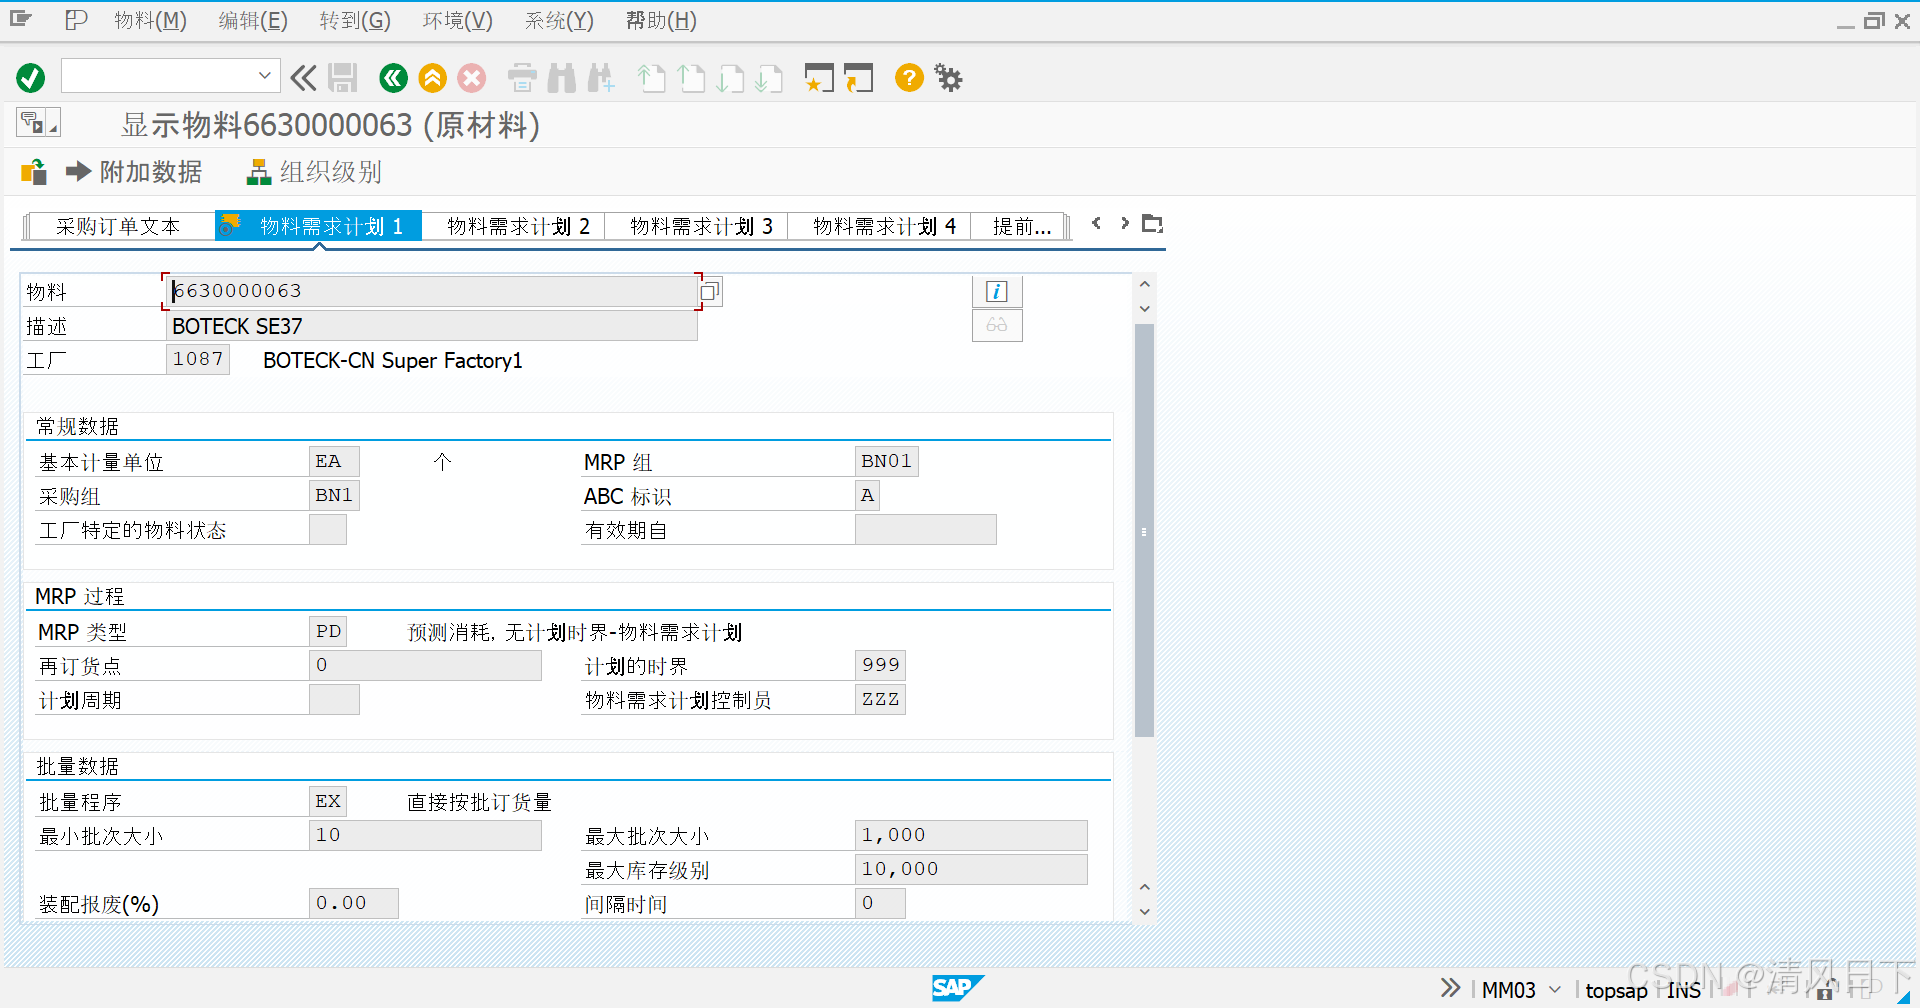Click the Cancel red X icon
The height and width of the screenshot is (1008, 1920).
click(471, 78)
